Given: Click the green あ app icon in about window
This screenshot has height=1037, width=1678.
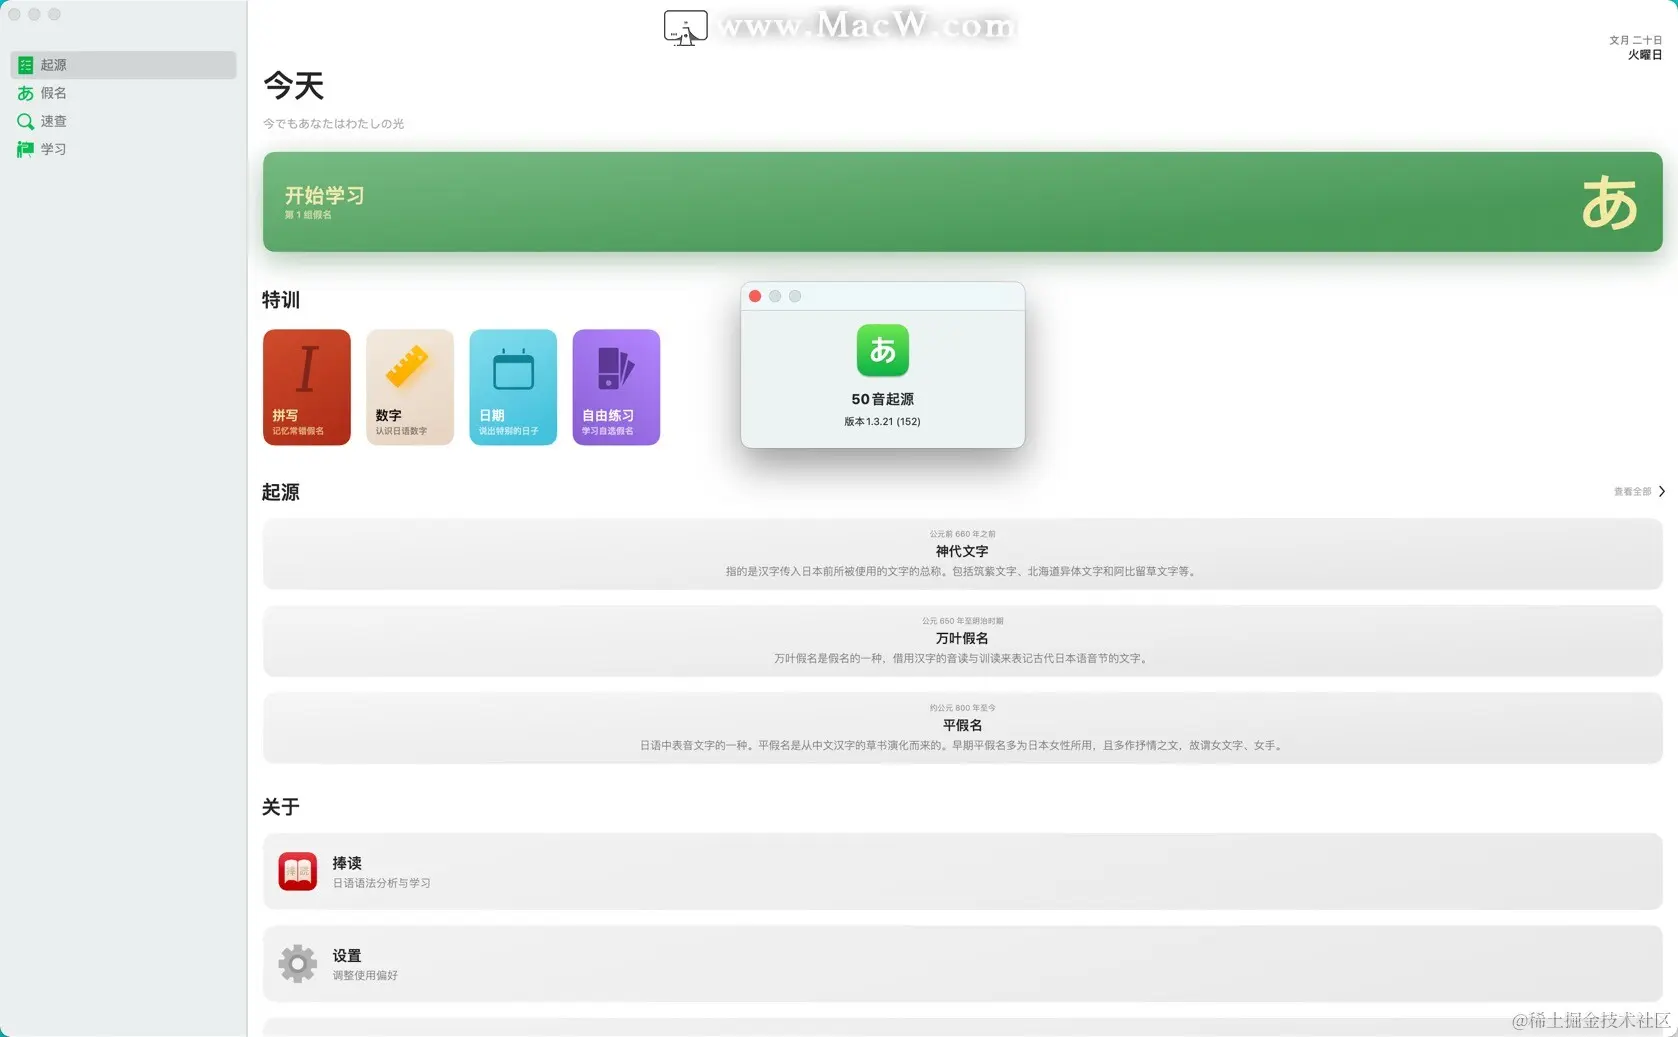Looking at the screenshot, I should pos(883,350).
